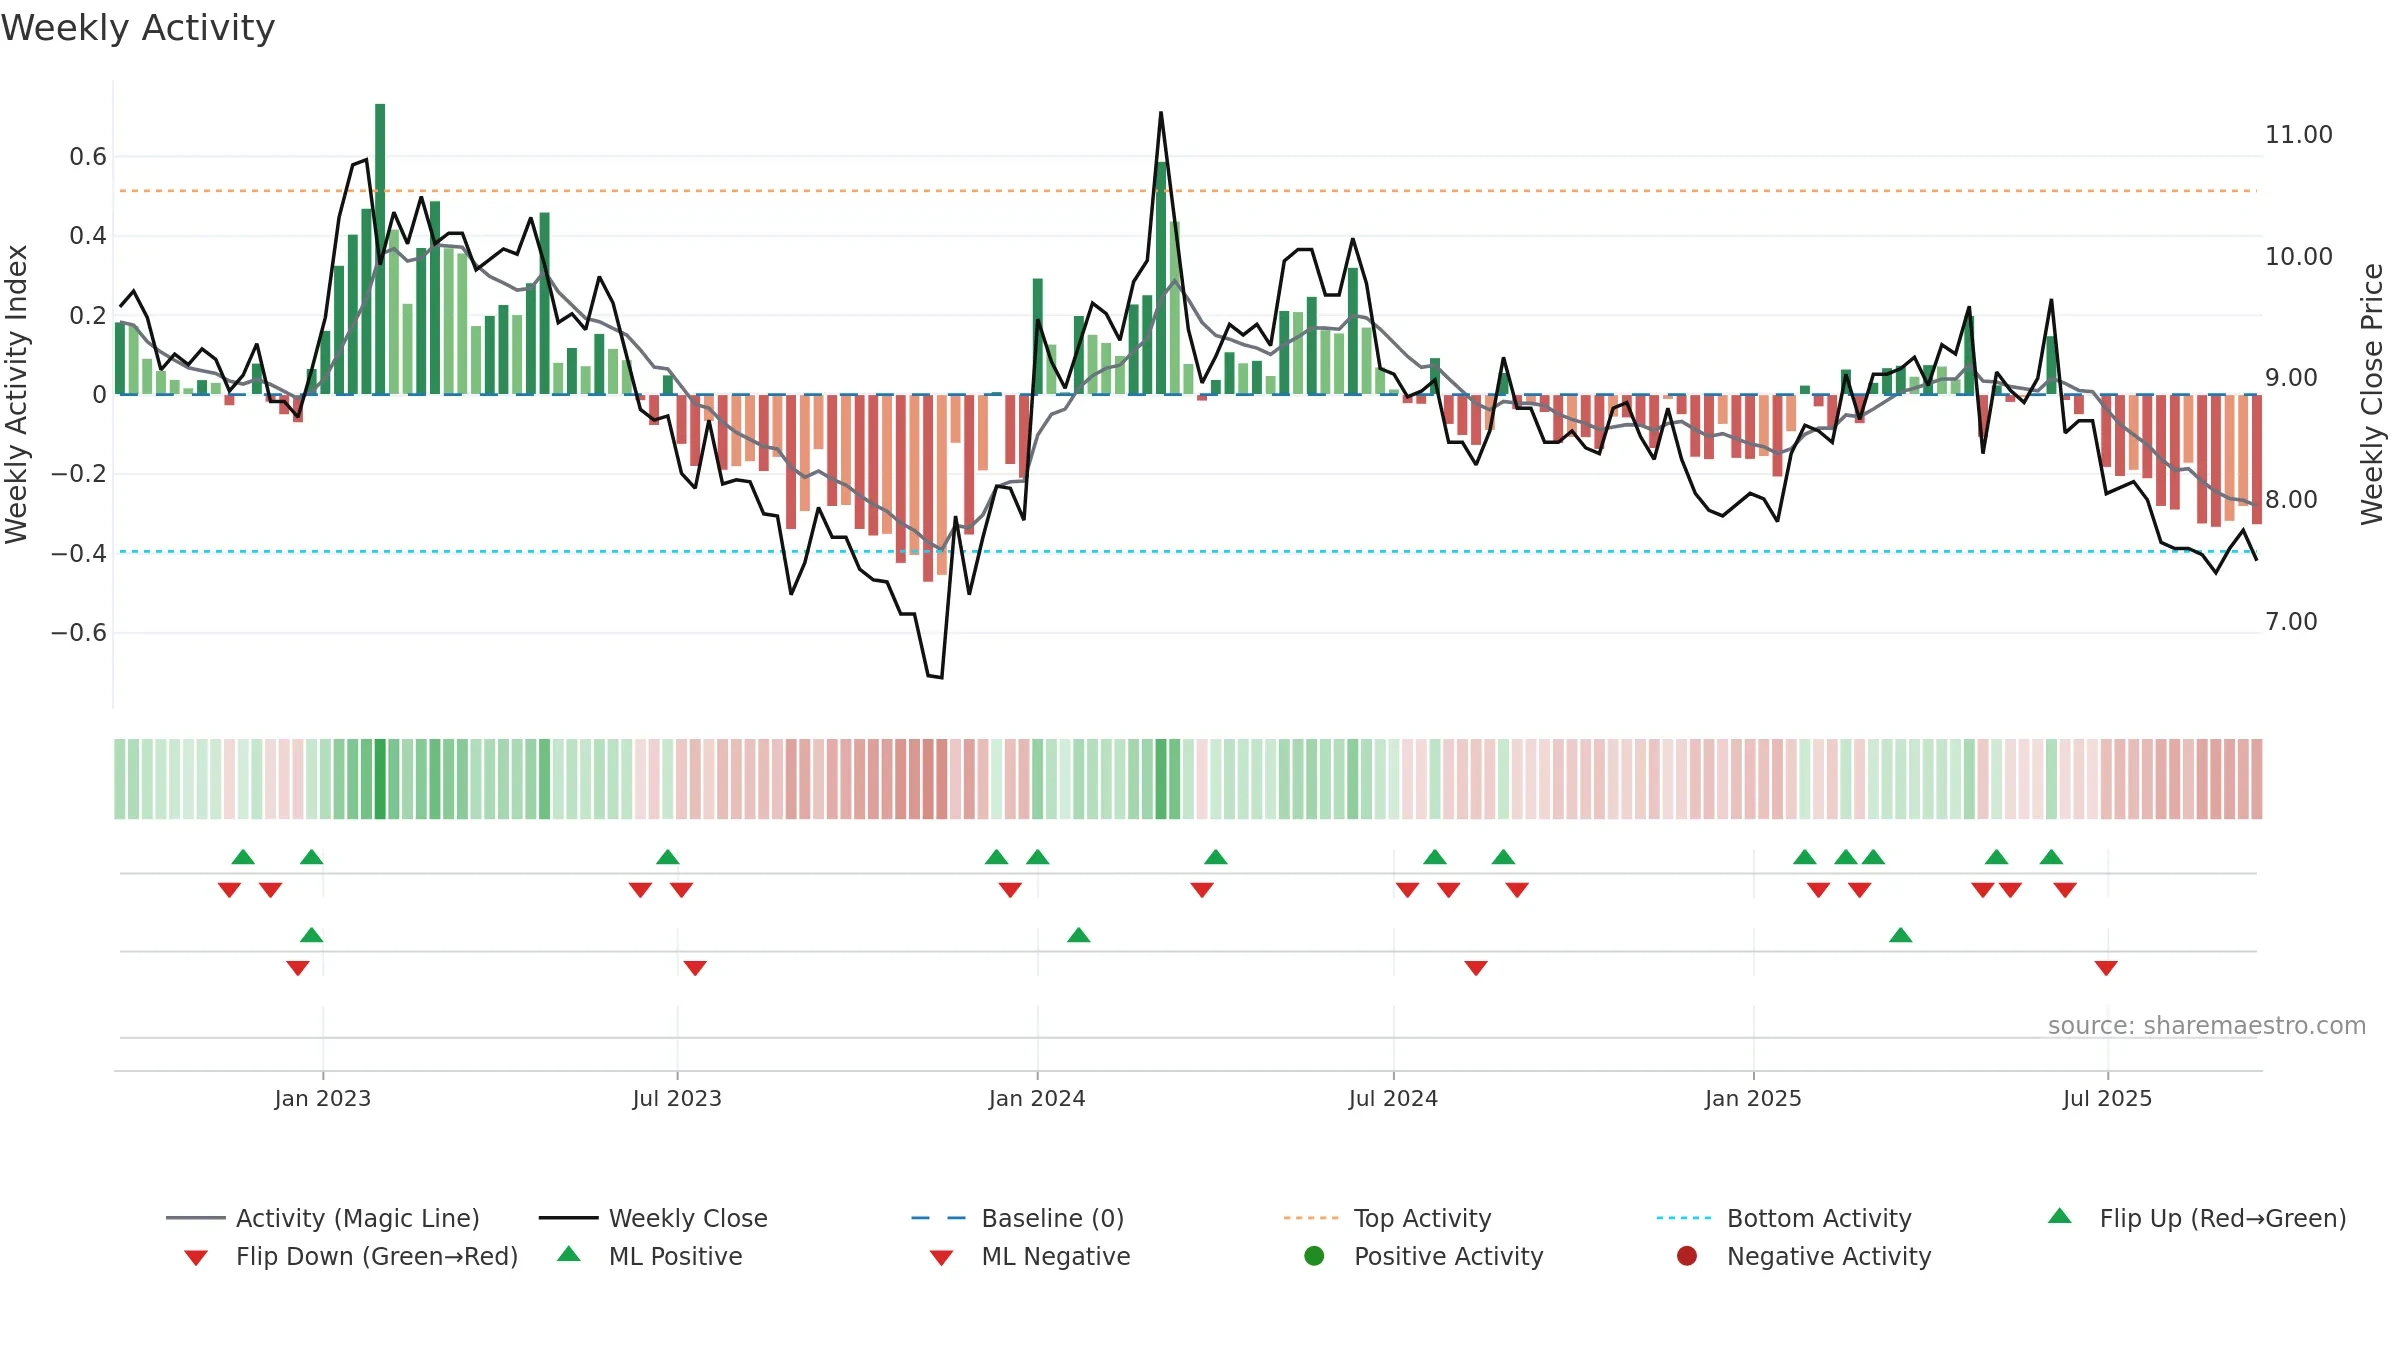2400x1350 pixels.
Task: Click the ML Negative triangle after Jul 2024
Action: pyautogui.click(x=1476, y=968)
